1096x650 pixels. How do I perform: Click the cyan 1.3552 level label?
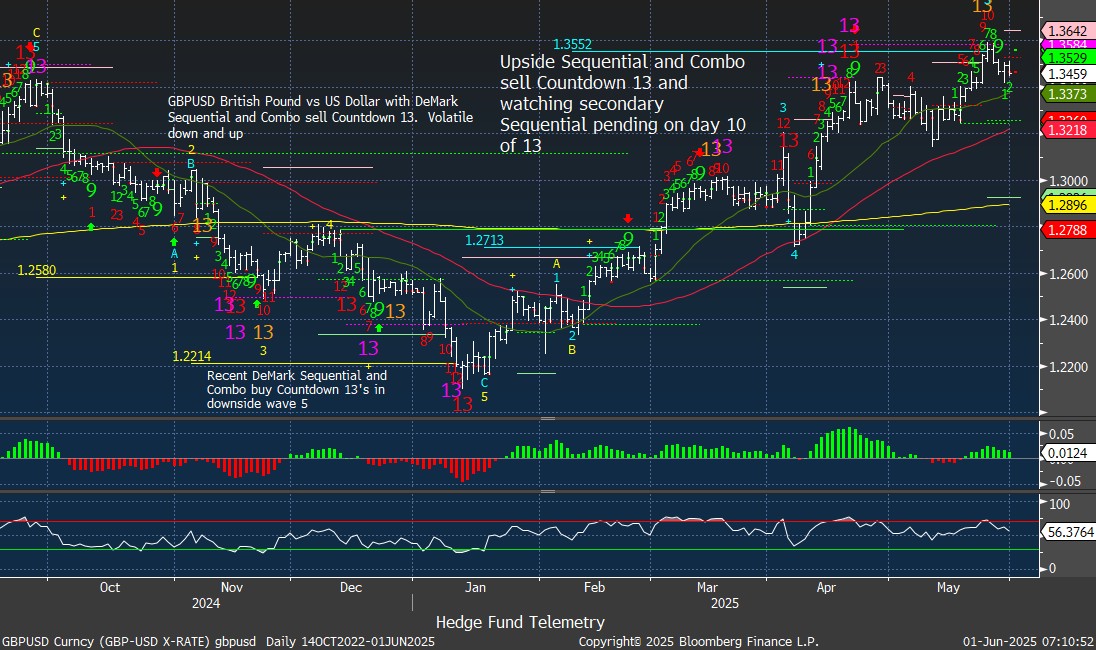[572, 44]
